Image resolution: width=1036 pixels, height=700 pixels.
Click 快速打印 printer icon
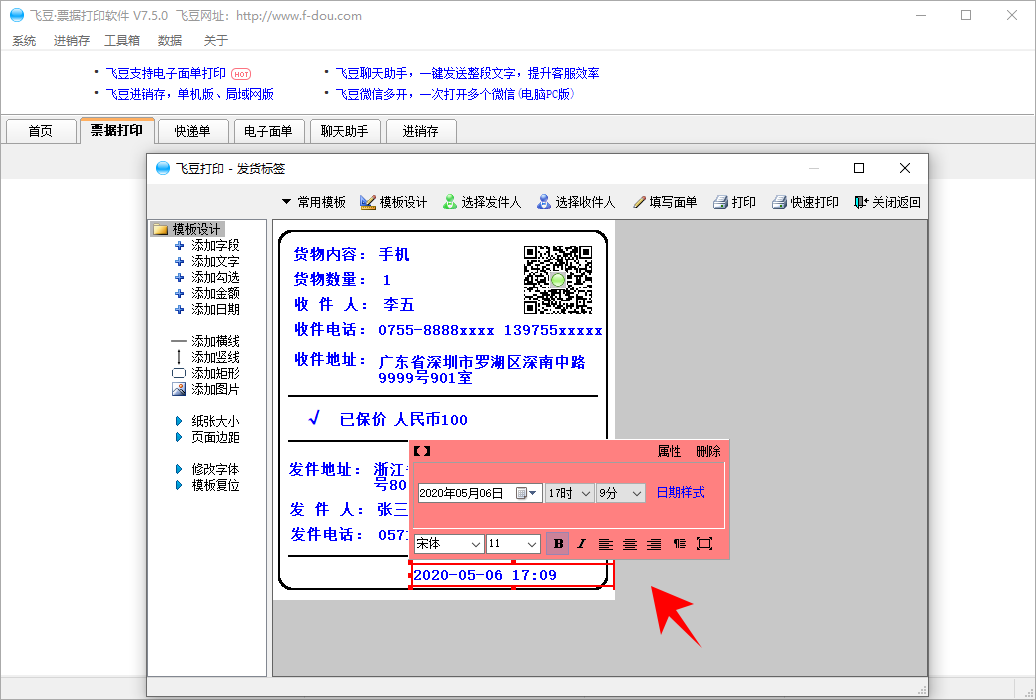click(780, 202)
